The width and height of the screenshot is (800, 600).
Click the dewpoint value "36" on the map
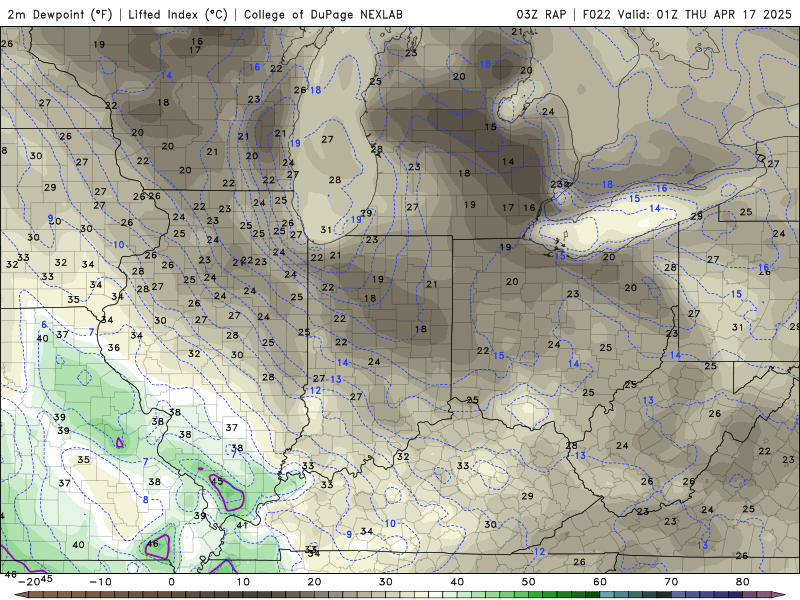coord(114,347)
